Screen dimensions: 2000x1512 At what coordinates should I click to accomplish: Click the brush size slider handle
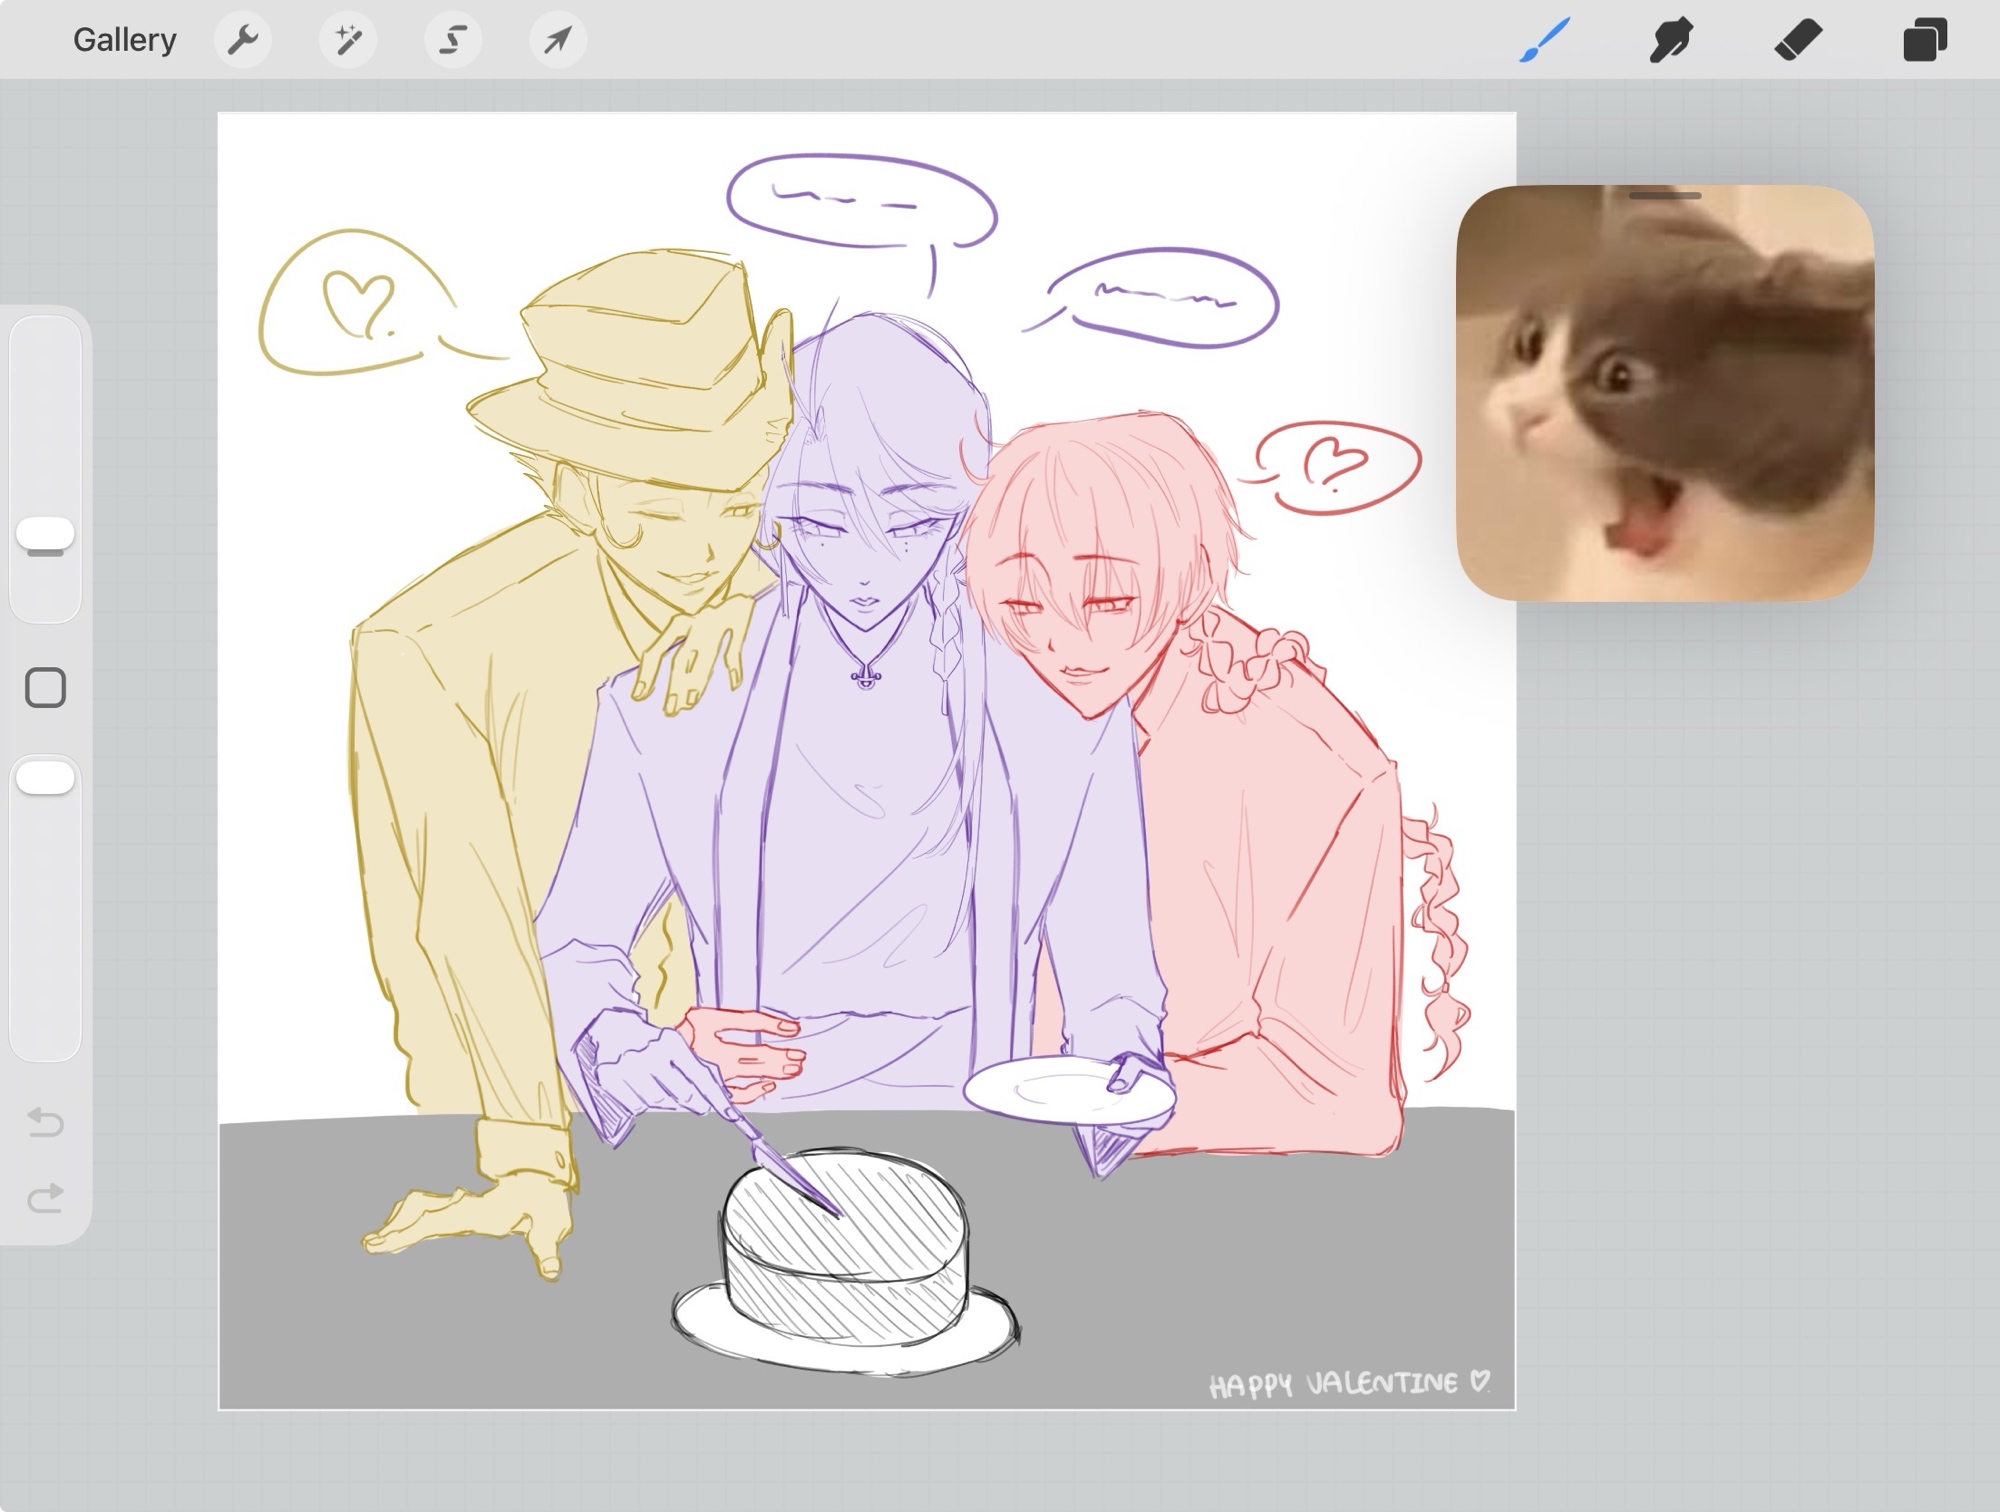pyautogui.click(x=46, y=534)
